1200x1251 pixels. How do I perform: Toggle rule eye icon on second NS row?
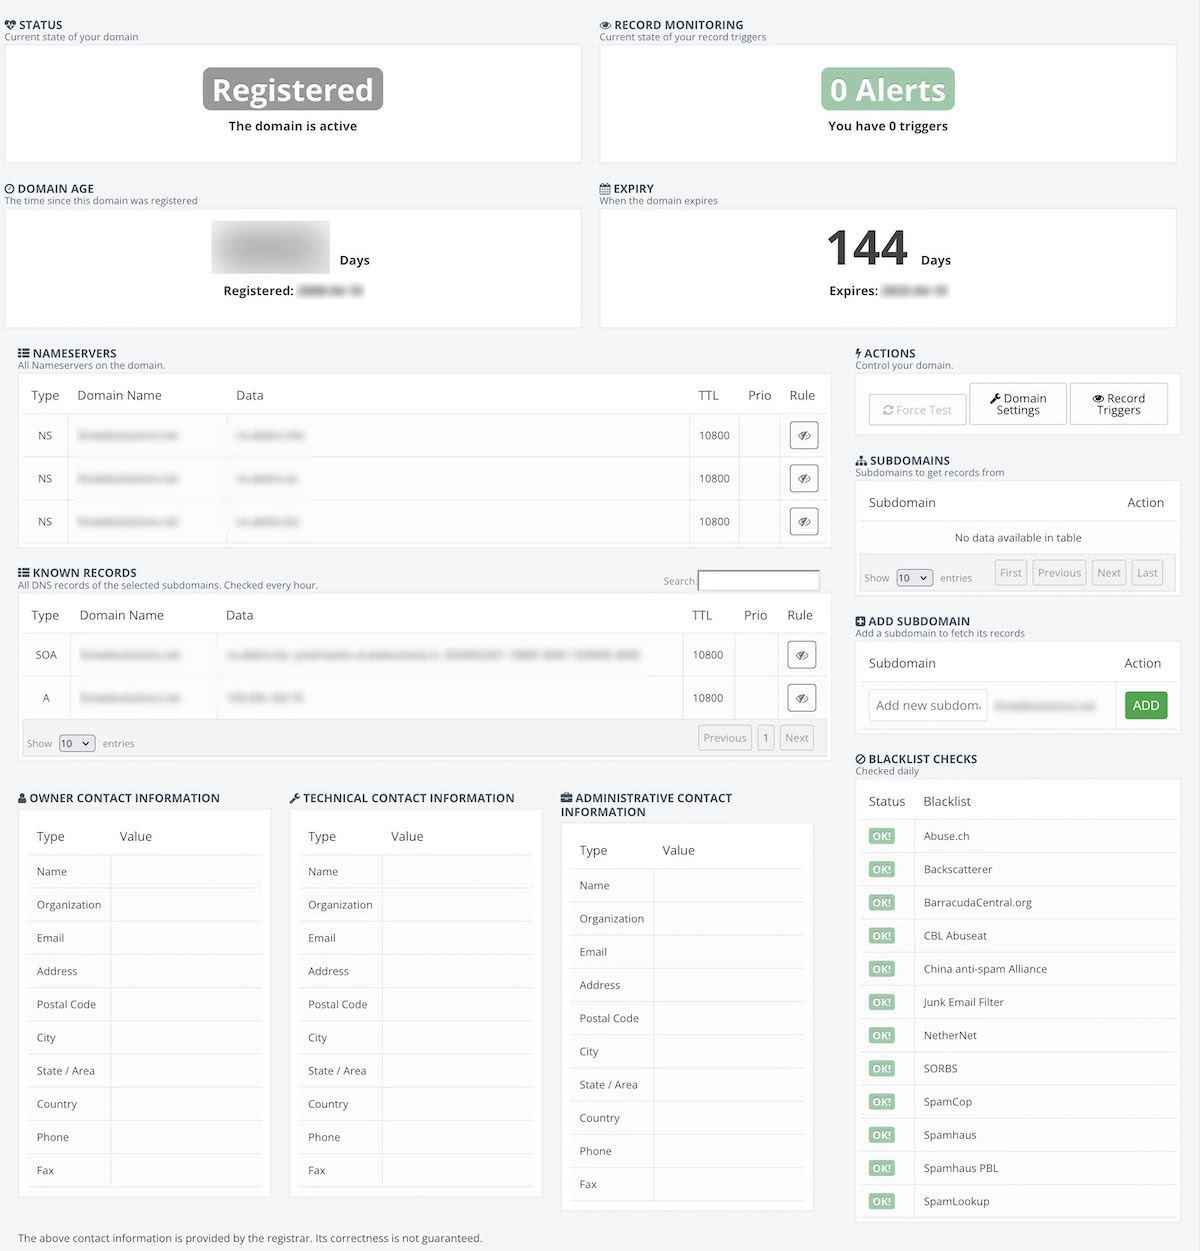(803, 479)
